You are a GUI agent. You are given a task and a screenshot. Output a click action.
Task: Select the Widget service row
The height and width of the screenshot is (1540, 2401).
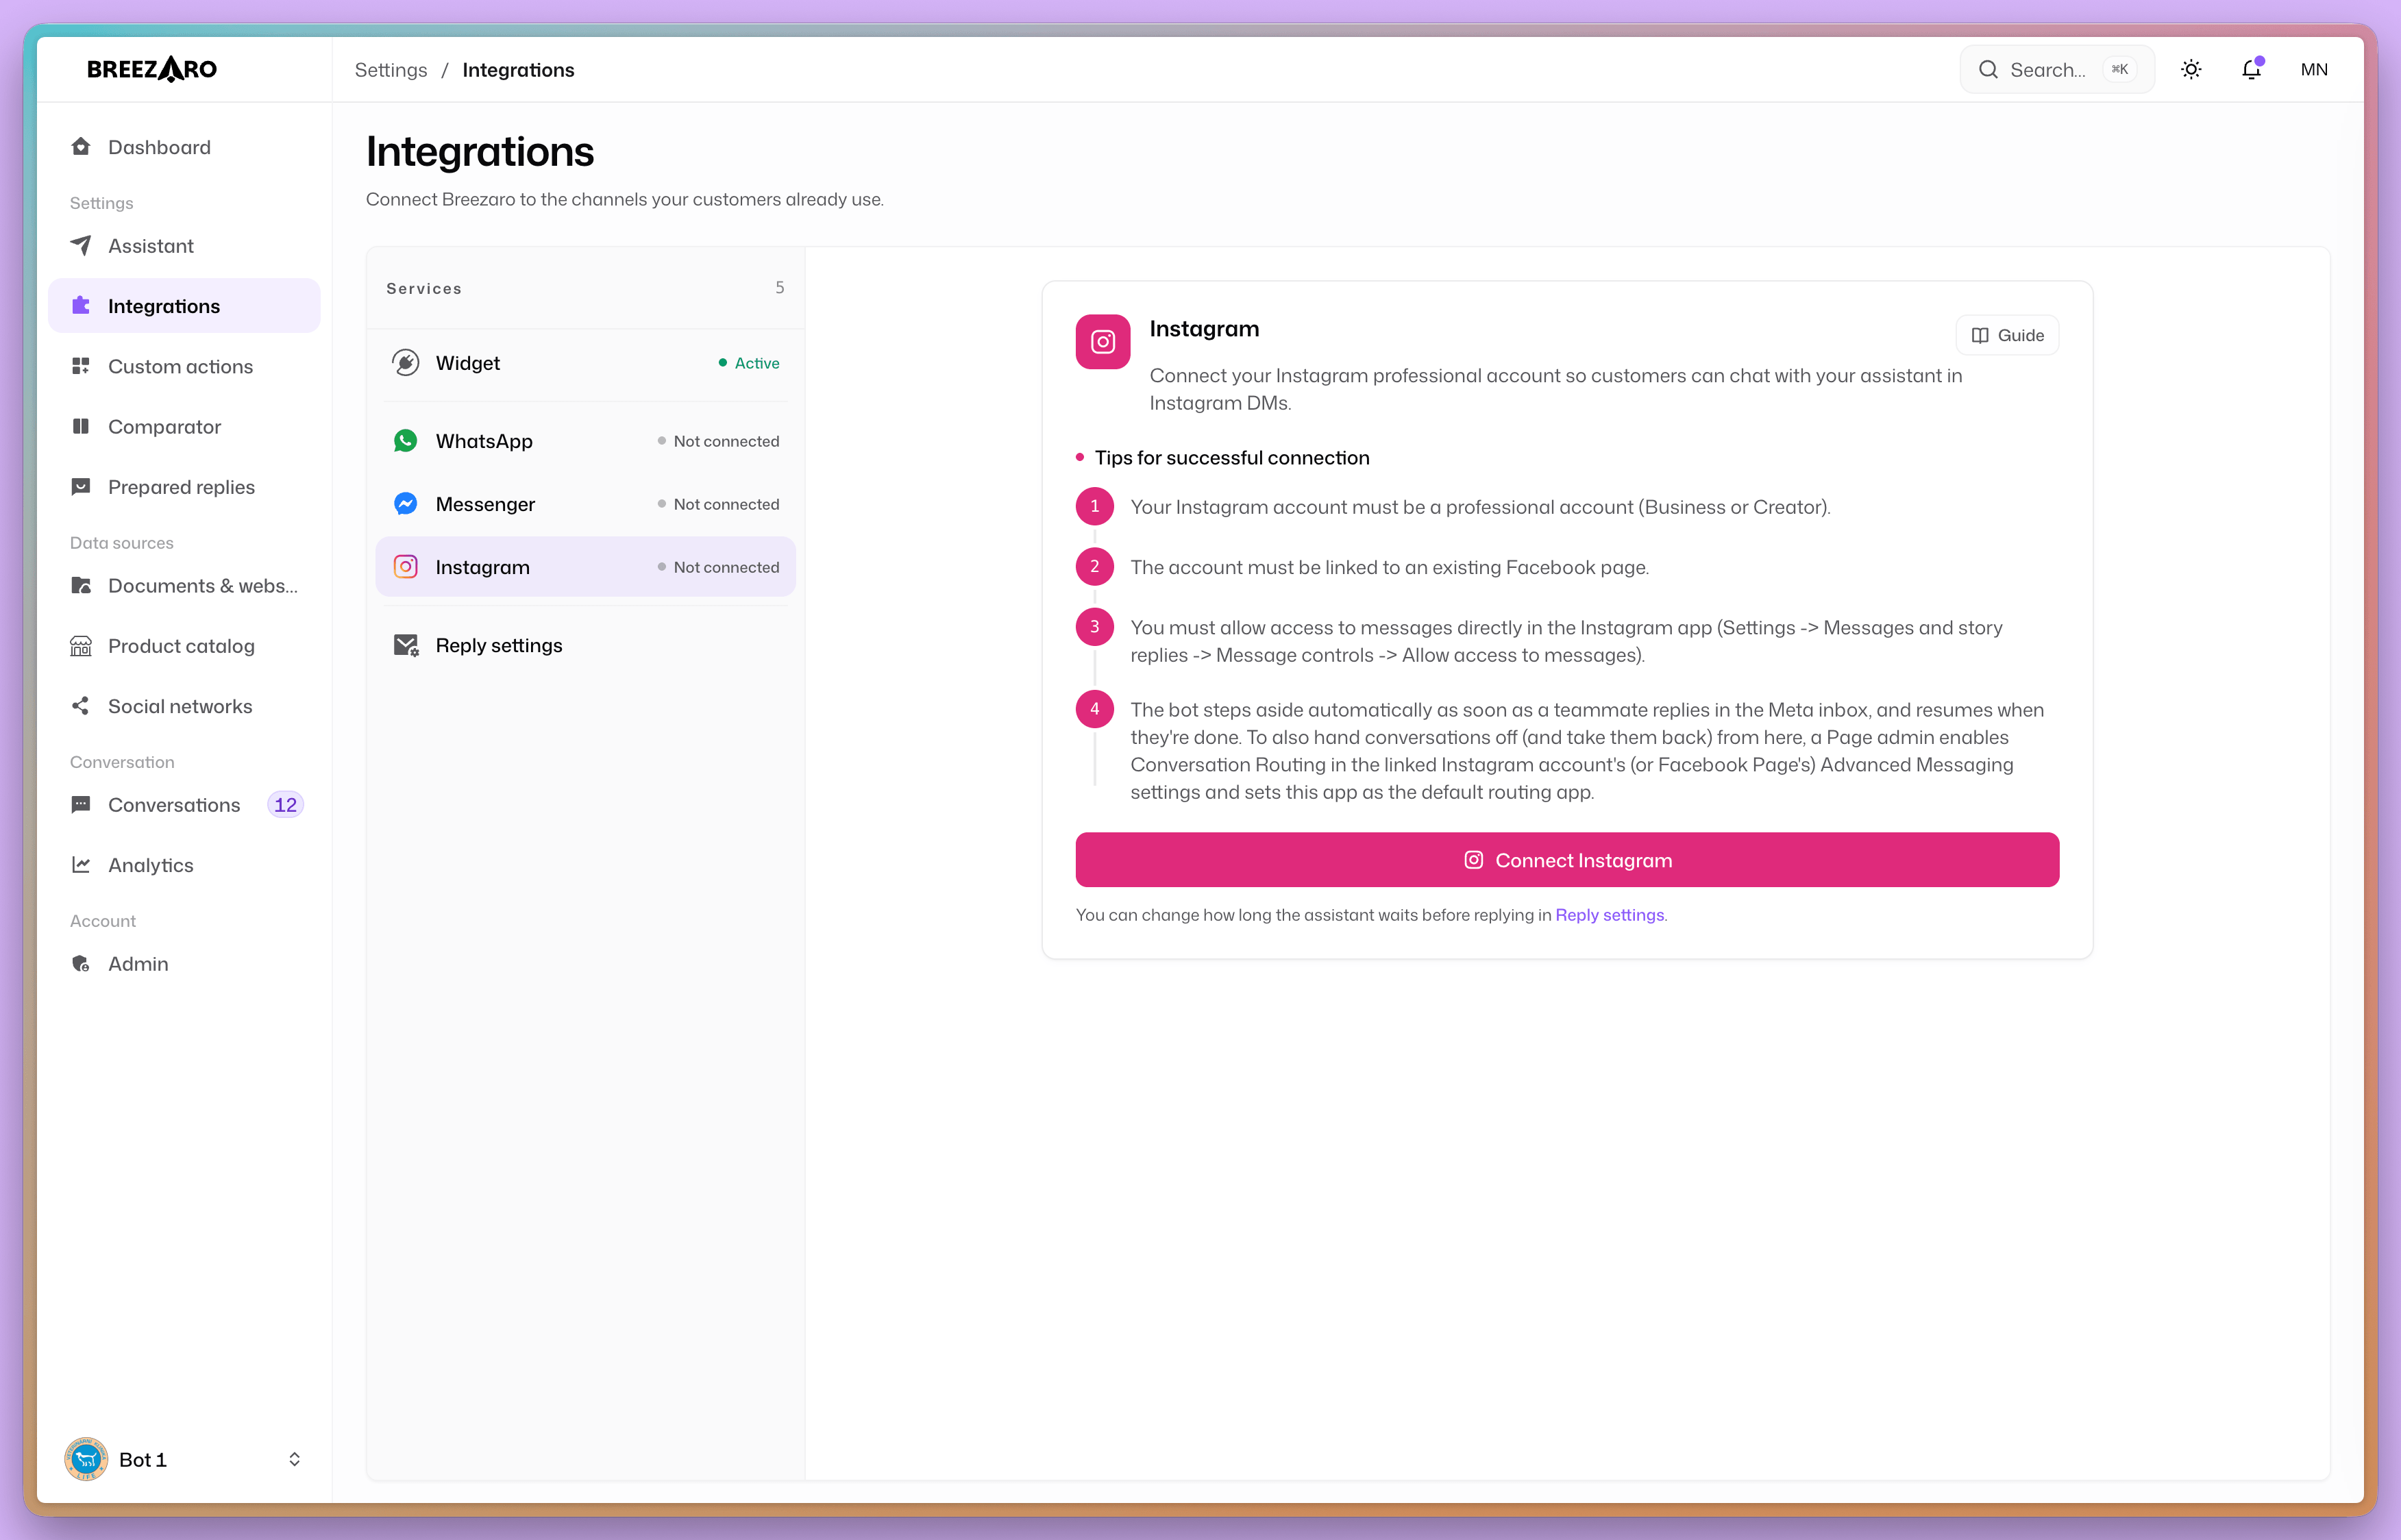(x=585, y=362)
